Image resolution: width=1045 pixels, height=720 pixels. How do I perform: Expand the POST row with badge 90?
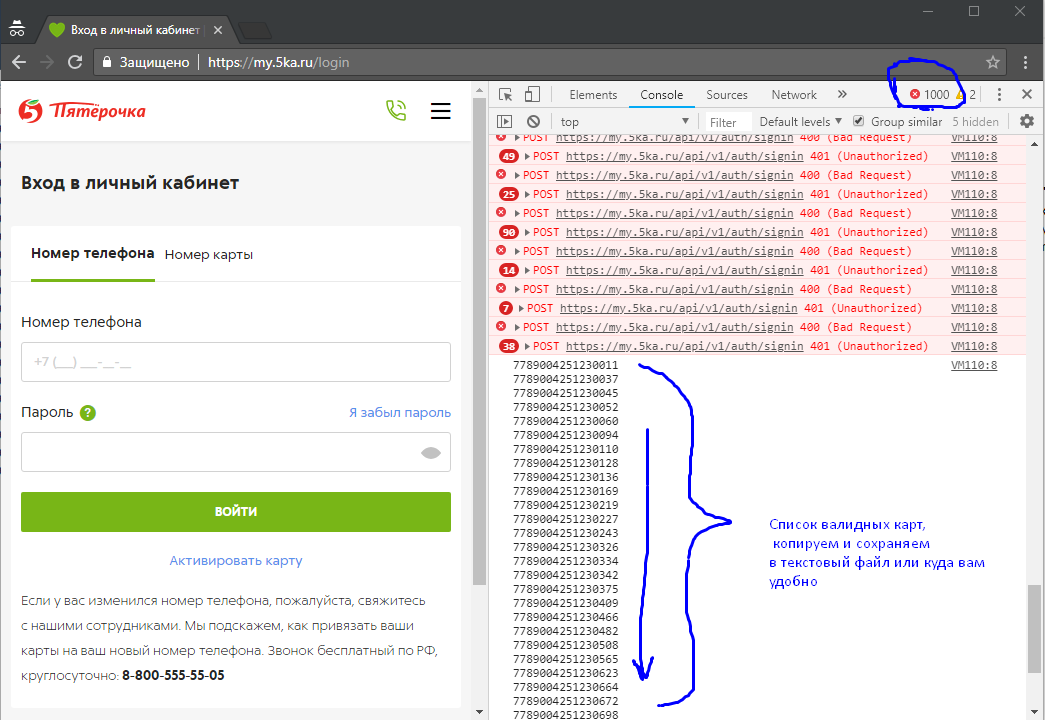(x=527, y=233)
